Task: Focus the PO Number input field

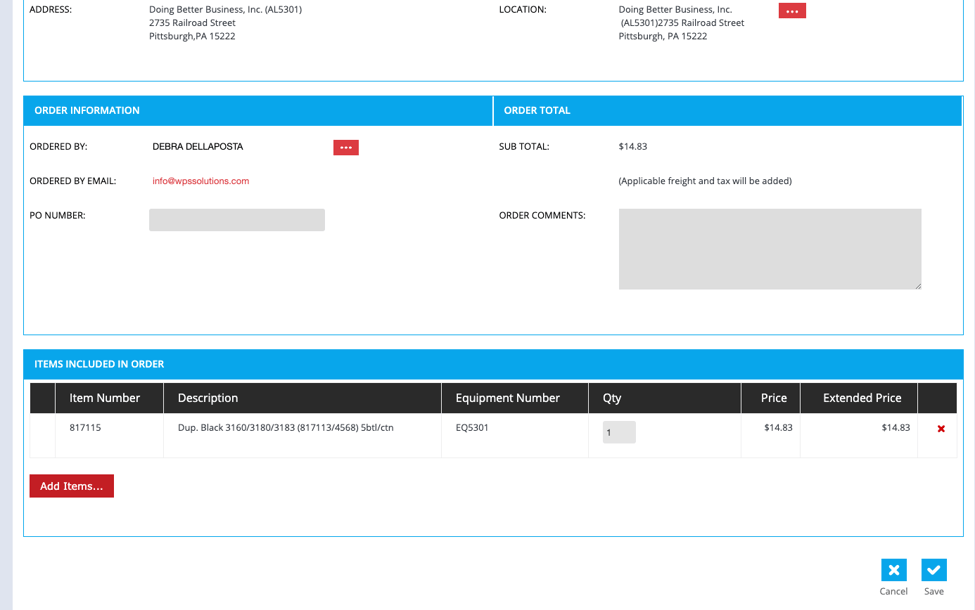Action: pyautogui.click(x=237, y=220)
